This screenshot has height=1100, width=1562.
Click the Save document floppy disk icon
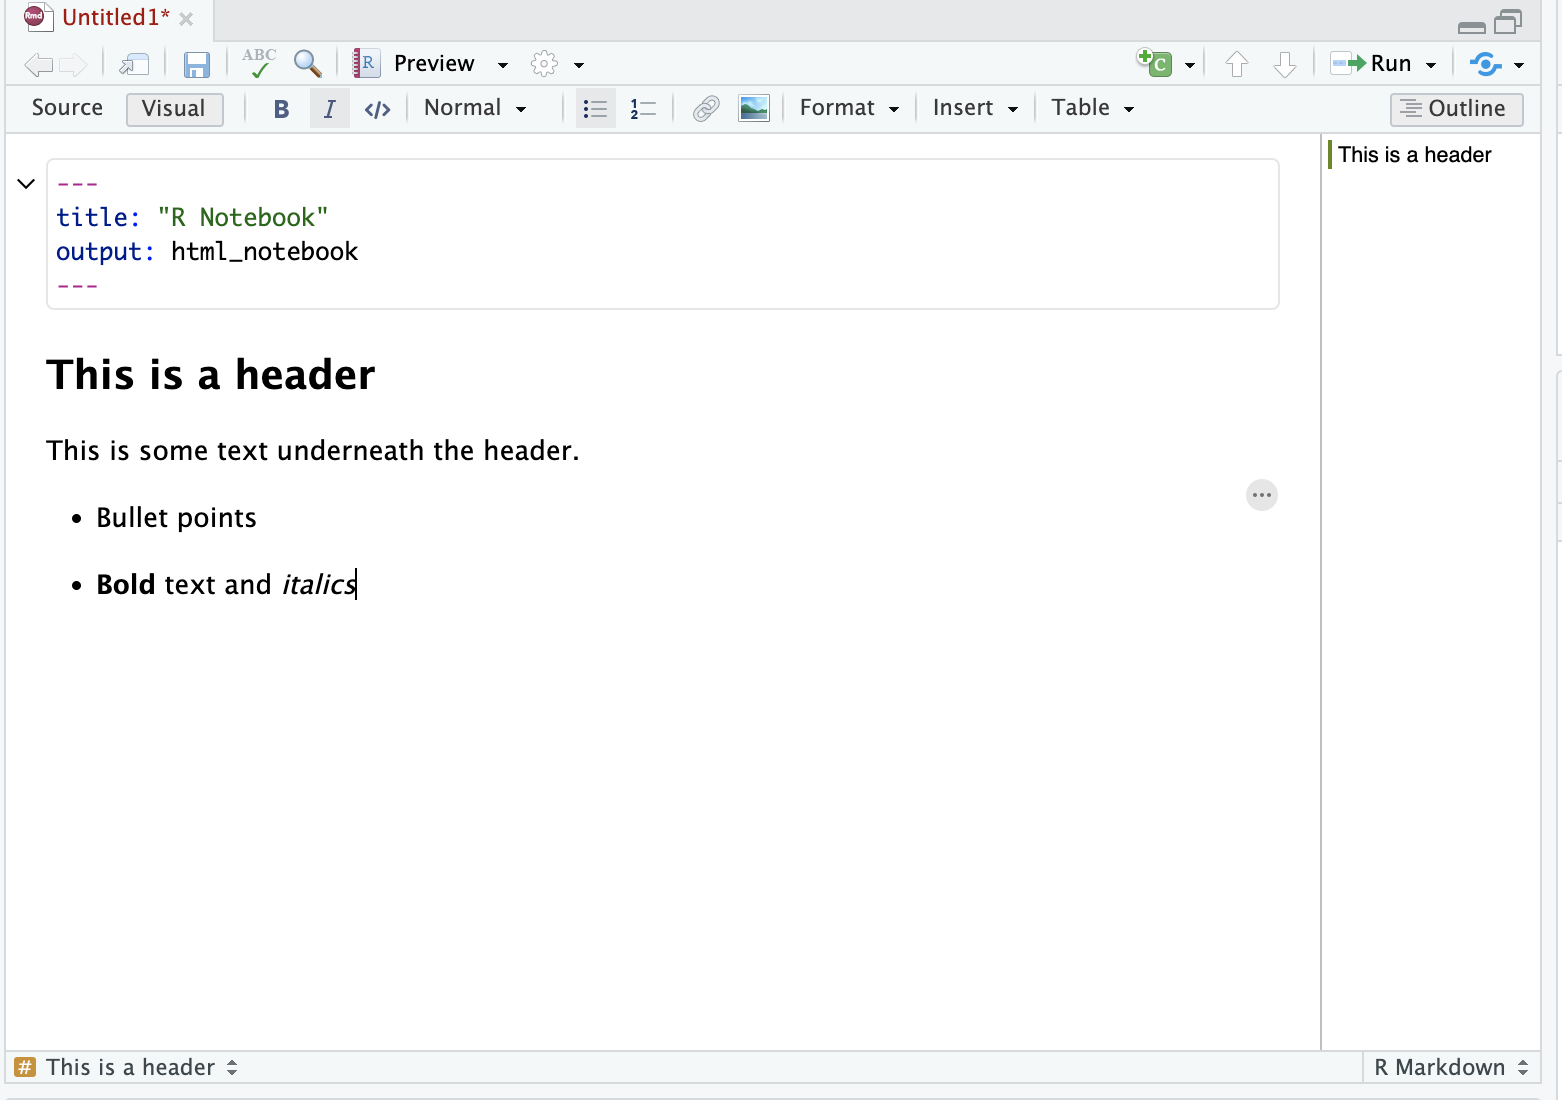click(196, 65)
